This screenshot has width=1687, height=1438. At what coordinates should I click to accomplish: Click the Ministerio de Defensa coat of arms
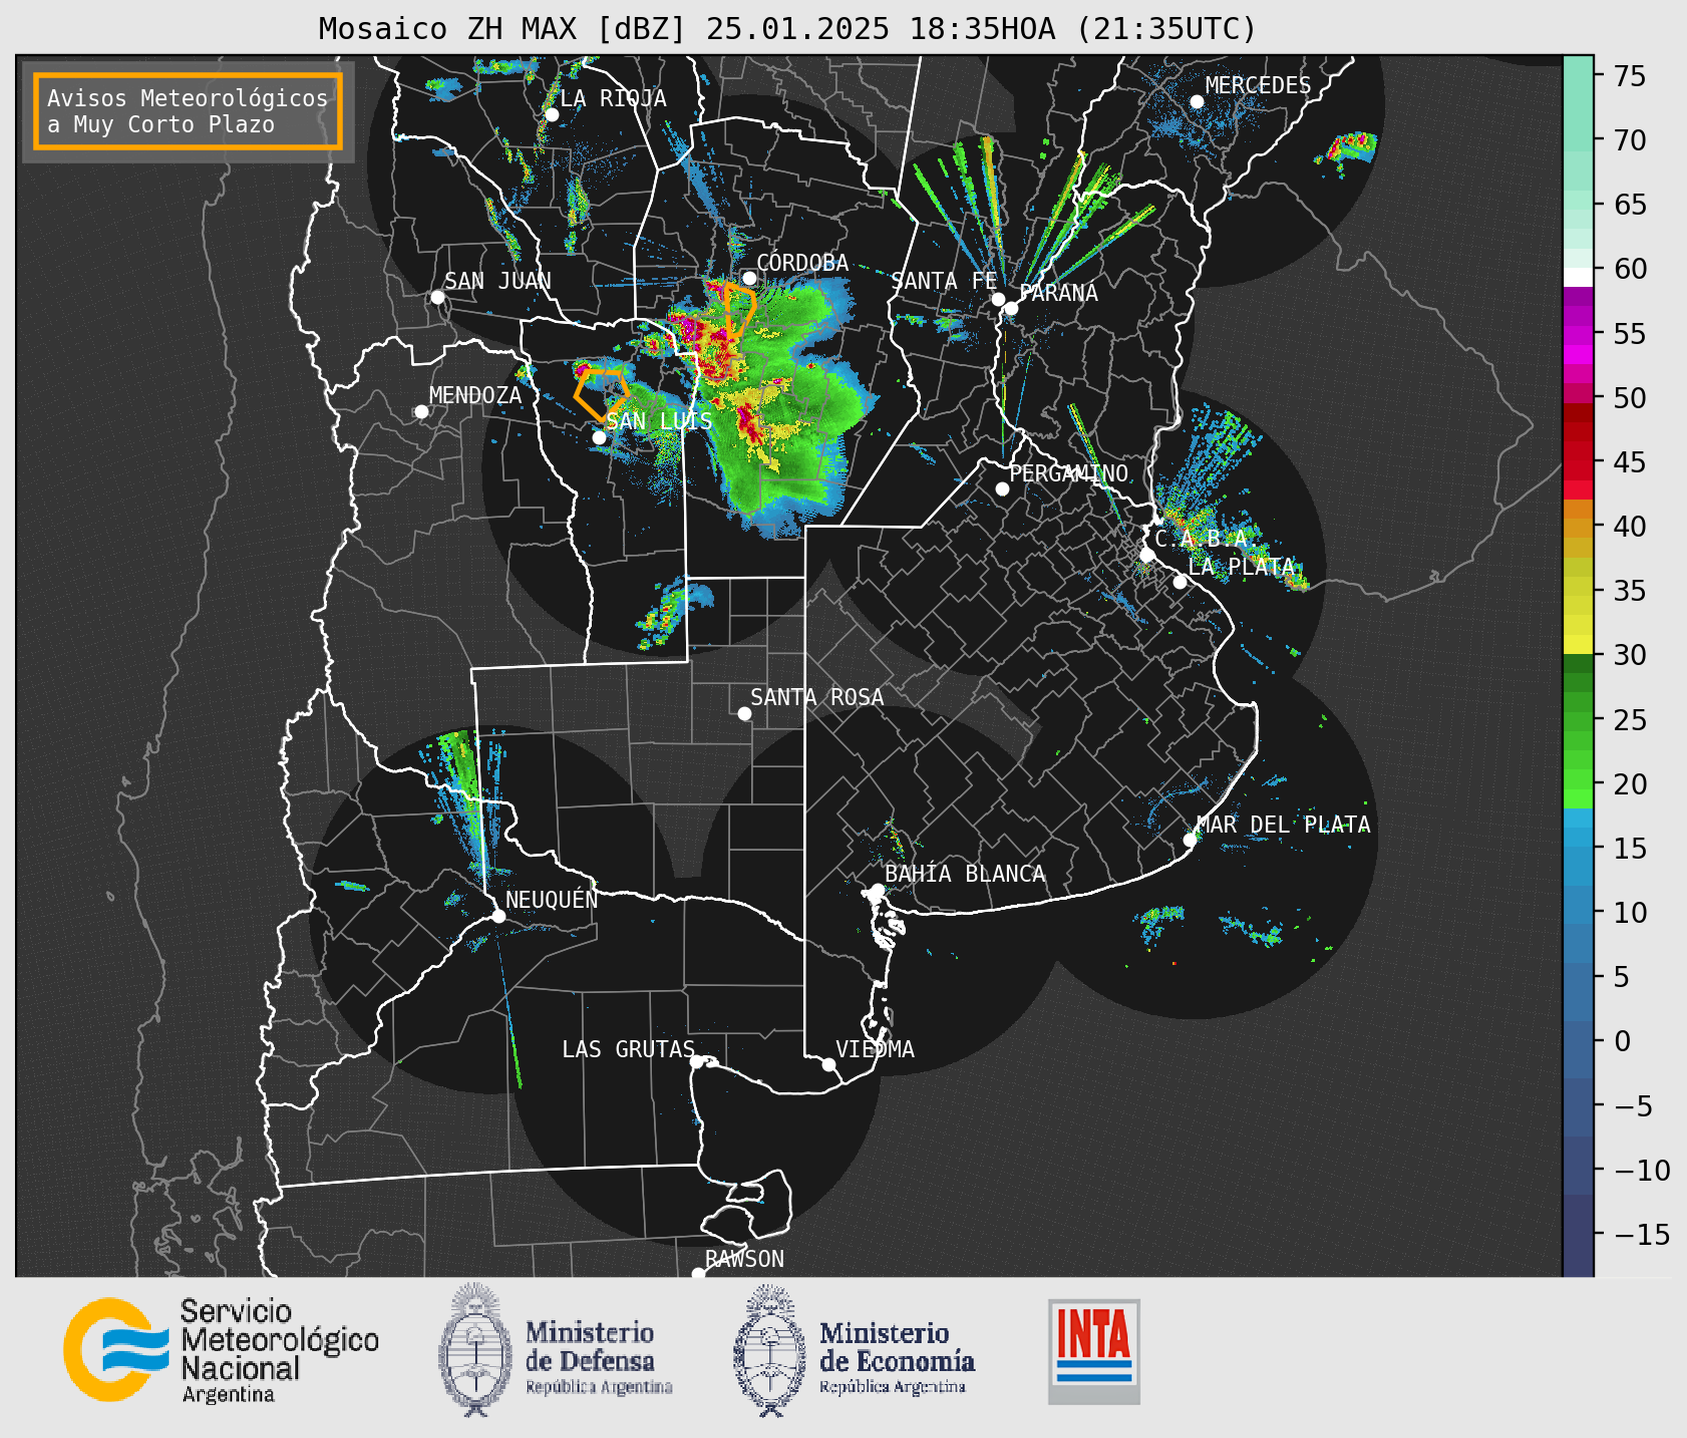(475, 1349)
